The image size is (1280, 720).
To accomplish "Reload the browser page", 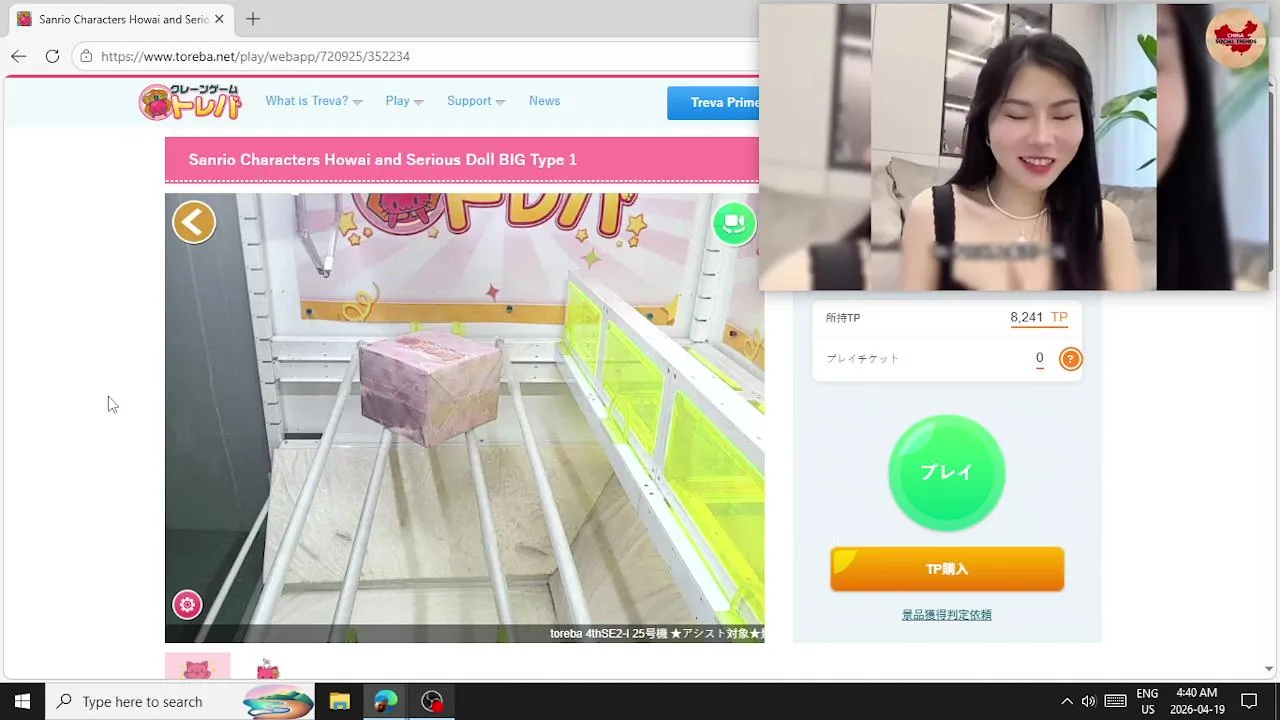I will tap(52, 56).
